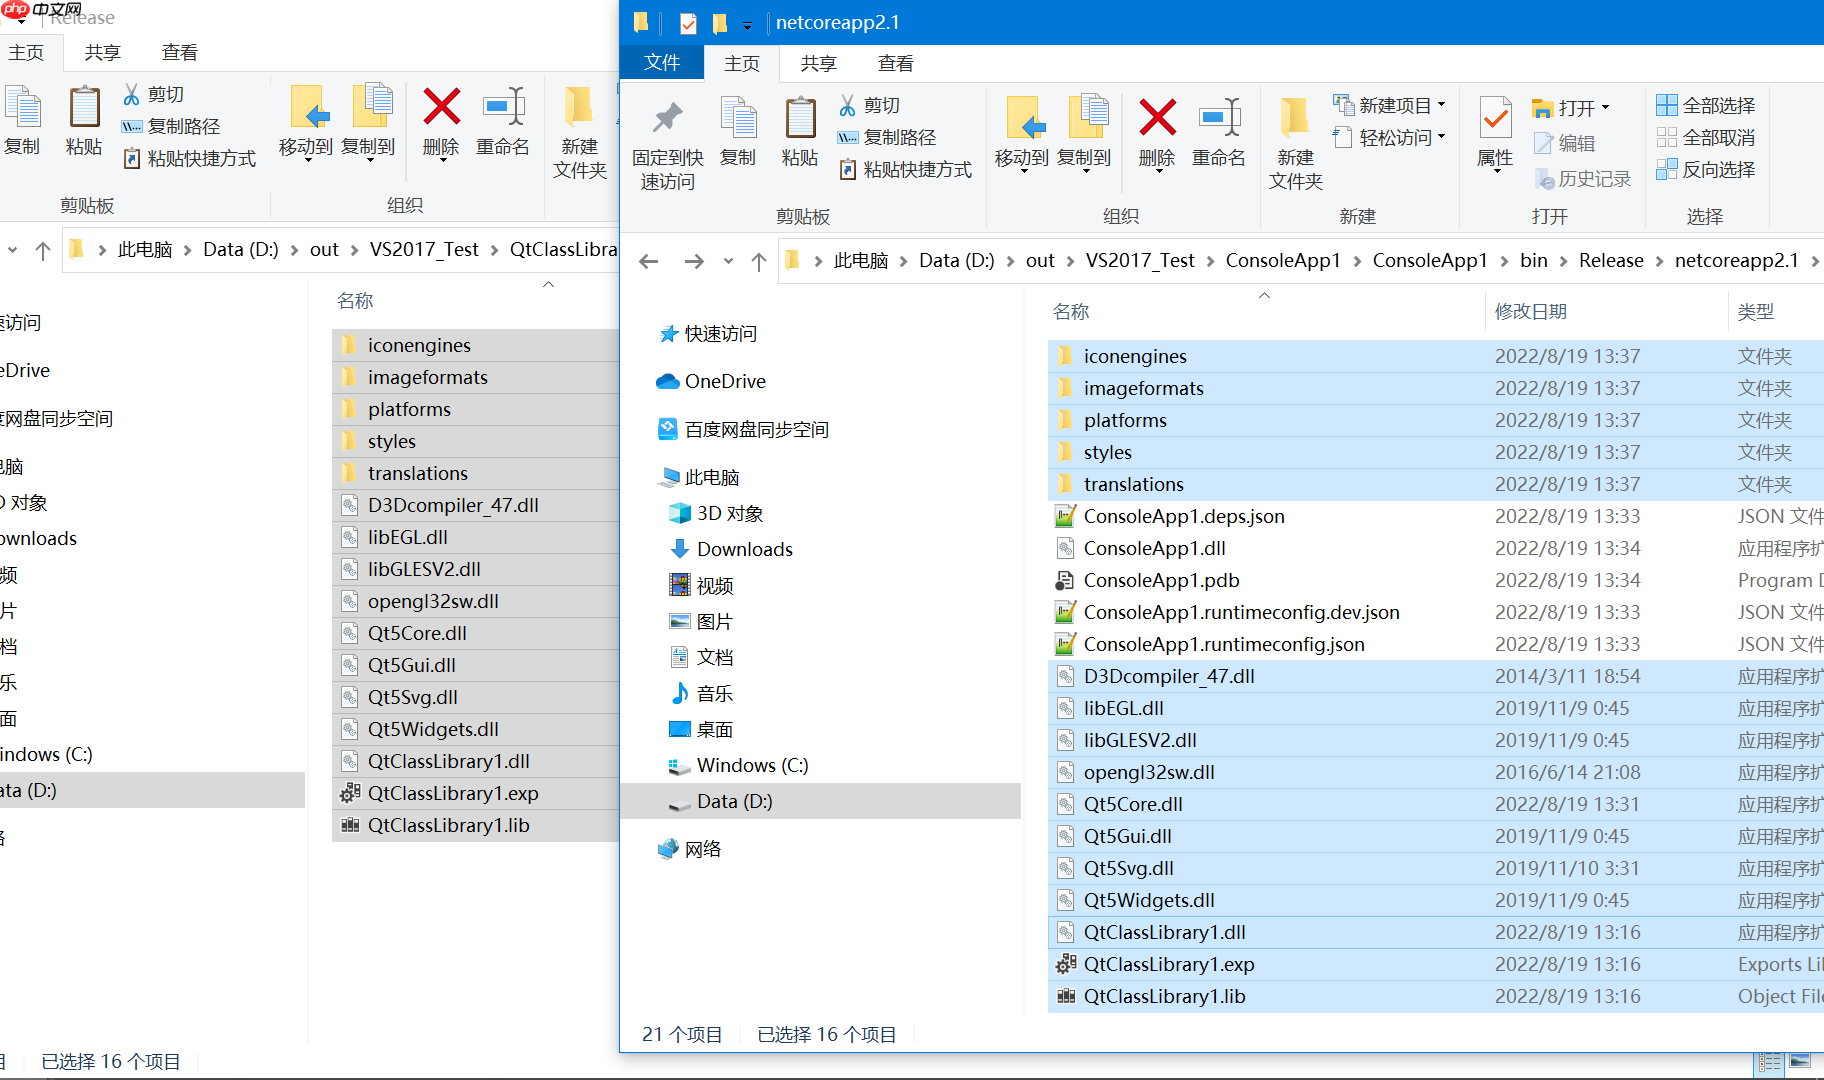The height and width of the screenshot is (1080, 1824).
Task: Open File tab in netcoreapp2.1 window
Action: (x=662, y=63)
